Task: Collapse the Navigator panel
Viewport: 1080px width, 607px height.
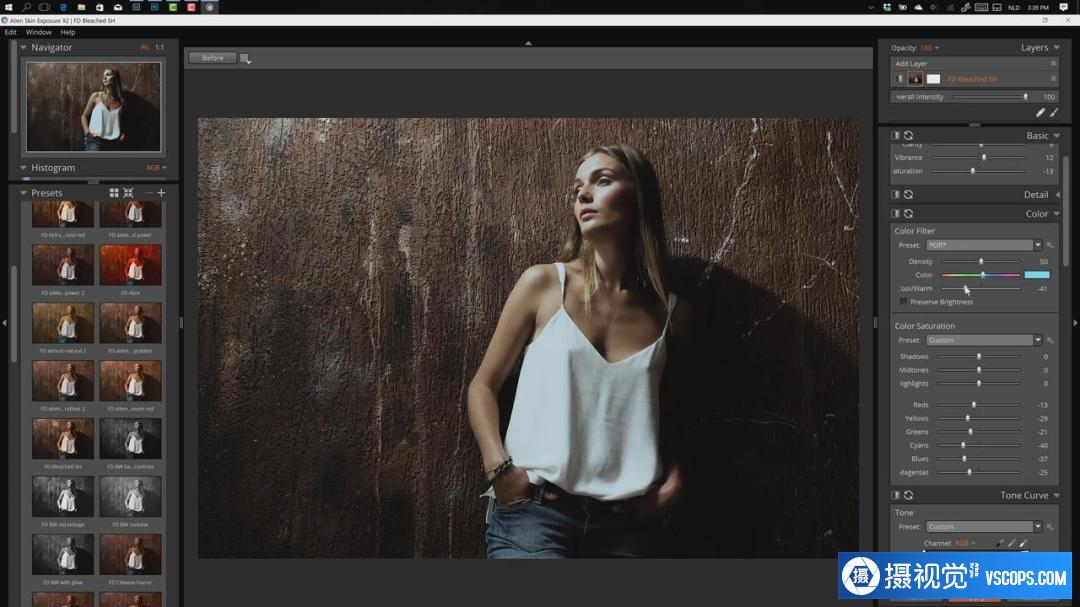Action: (23, 48)
